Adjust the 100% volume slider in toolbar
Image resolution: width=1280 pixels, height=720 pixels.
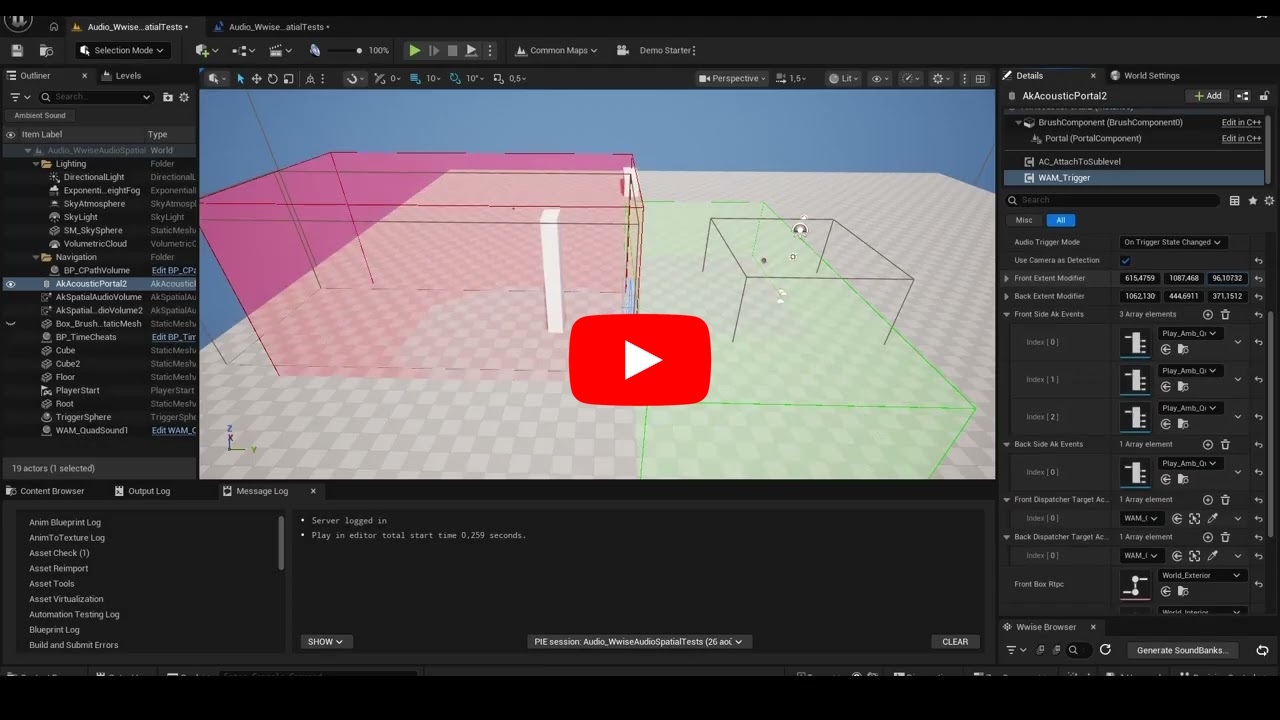pos(346,50)
